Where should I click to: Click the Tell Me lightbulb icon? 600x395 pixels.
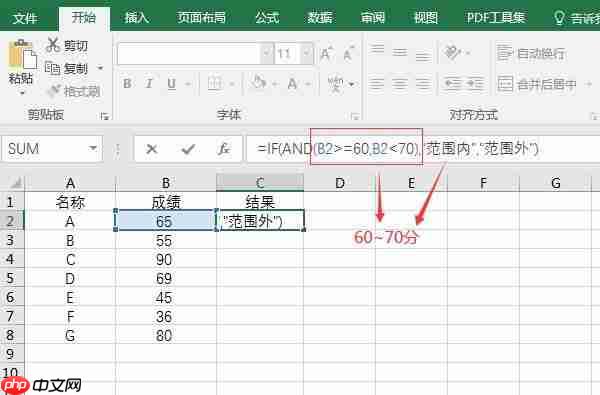tap(559, 18)
